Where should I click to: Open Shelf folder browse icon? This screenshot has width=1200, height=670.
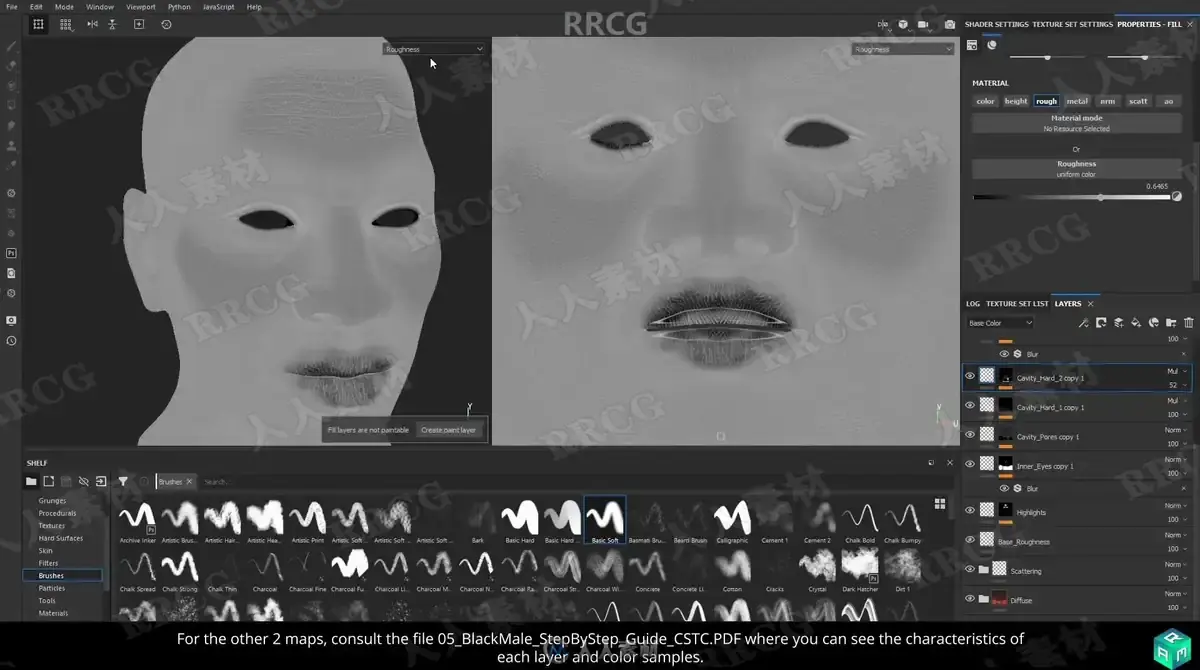(x=31, y=481)
